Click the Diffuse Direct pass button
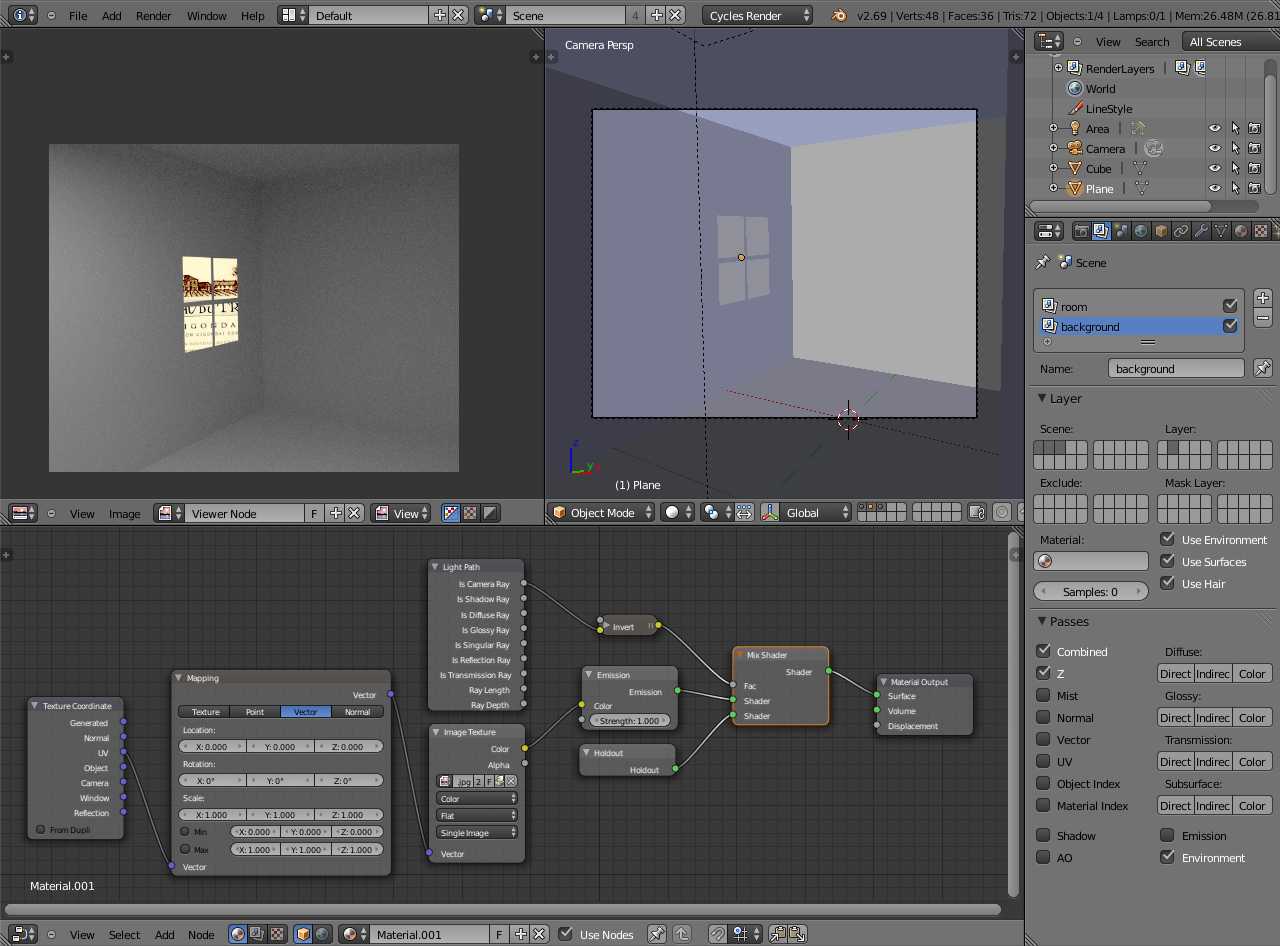Viewport: 1280px width, 946px height. [x=1175, y=674]
